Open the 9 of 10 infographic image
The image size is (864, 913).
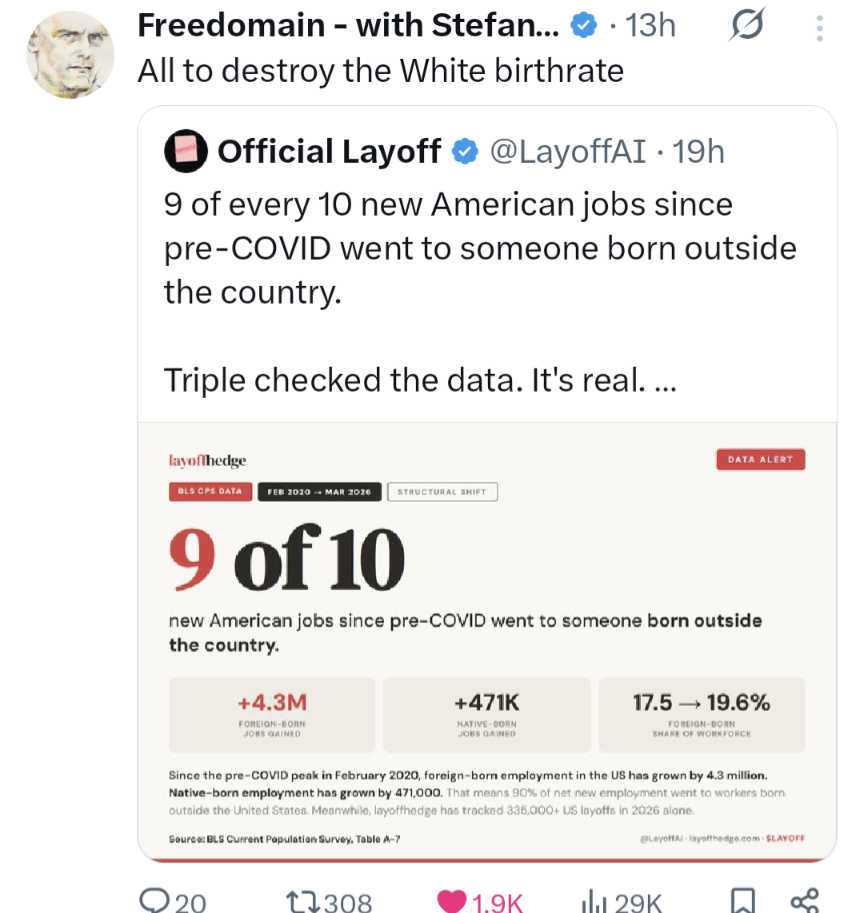tap(486, 640)
